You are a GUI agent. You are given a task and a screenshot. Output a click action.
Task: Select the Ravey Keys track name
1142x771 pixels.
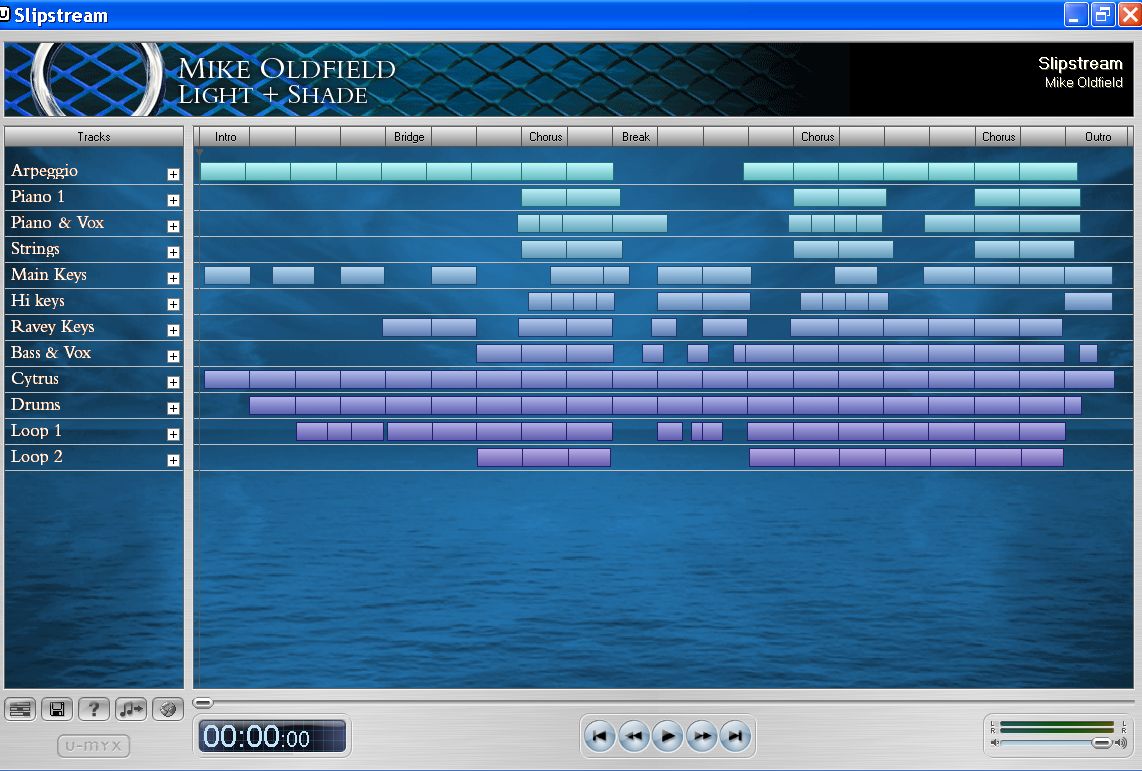(52, 327)
